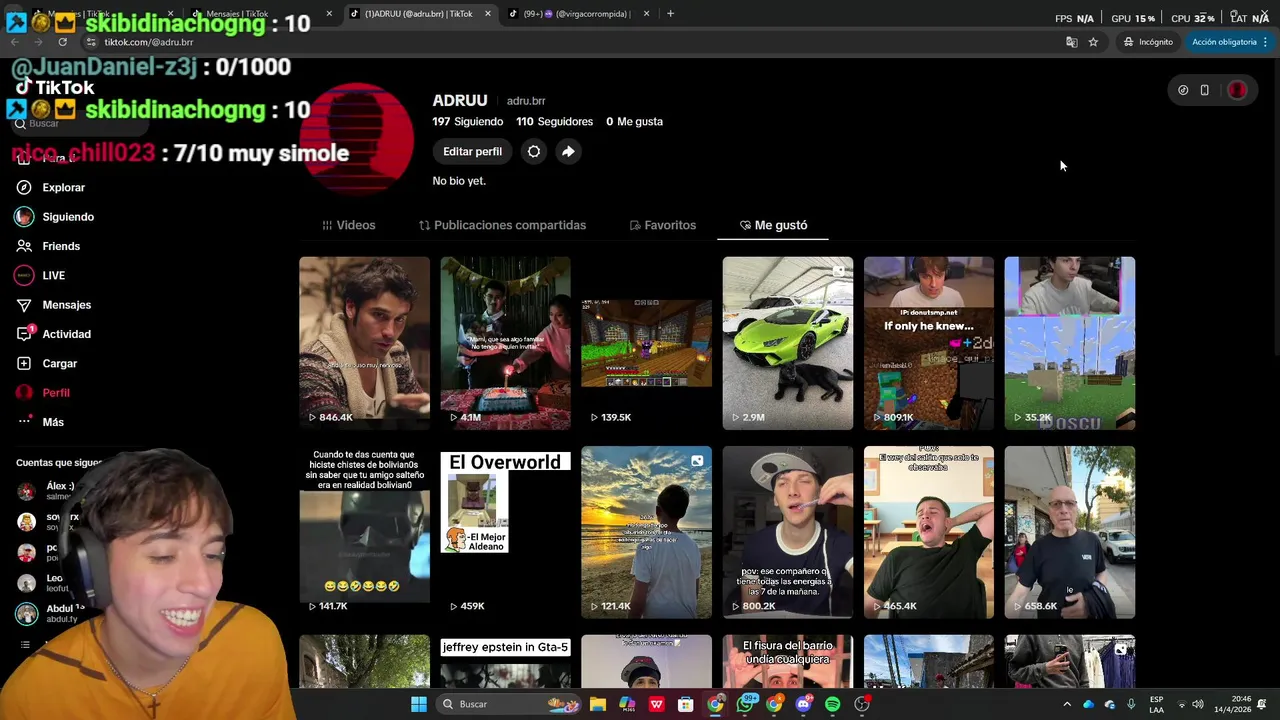1280x720 pixels.
Task: Bookmark this page with the star icon
Action: [1093, 42]
